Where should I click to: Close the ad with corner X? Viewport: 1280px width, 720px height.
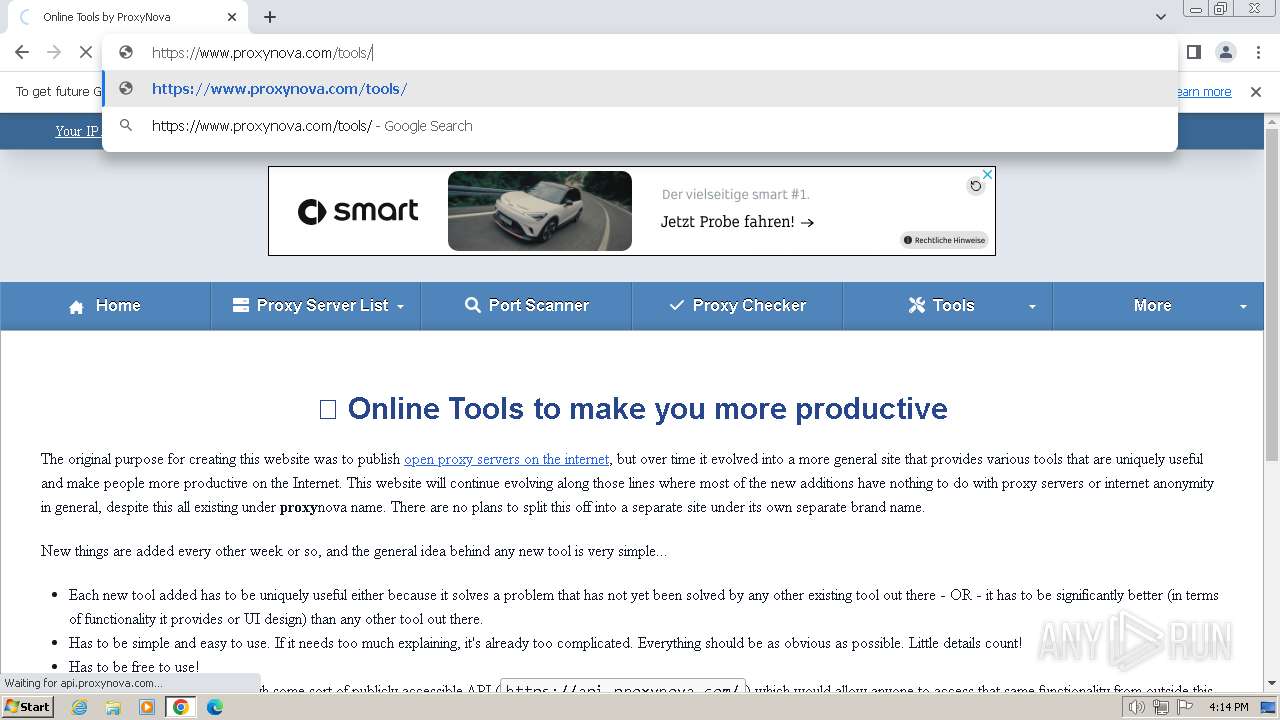click(x=987, y=175)
